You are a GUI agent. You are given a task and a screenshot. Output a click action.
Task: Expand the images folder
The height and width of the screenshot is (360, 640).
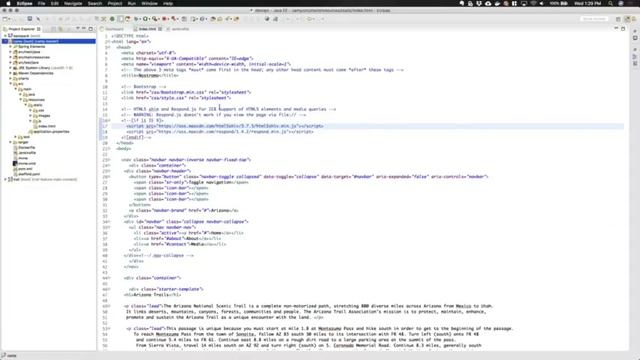30,116
